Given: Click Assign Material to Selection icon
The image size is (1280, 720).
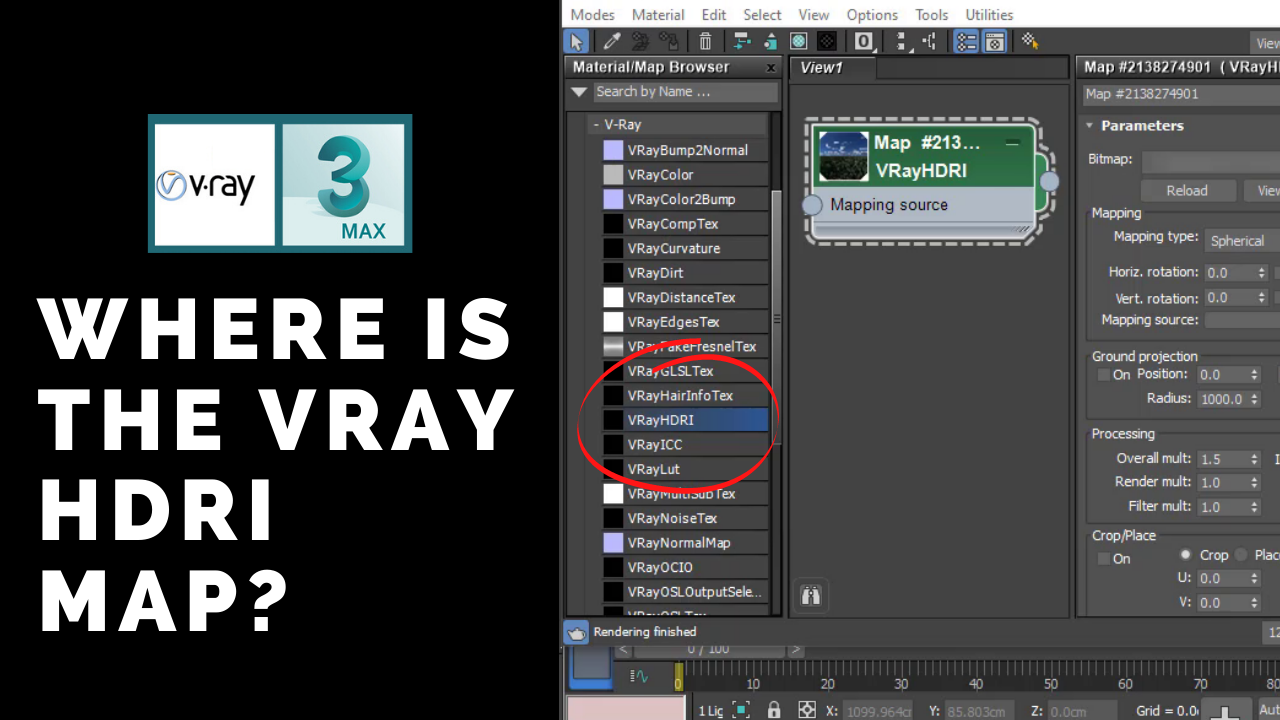Looking at the screenshot, I should click(x=770, y=41).
